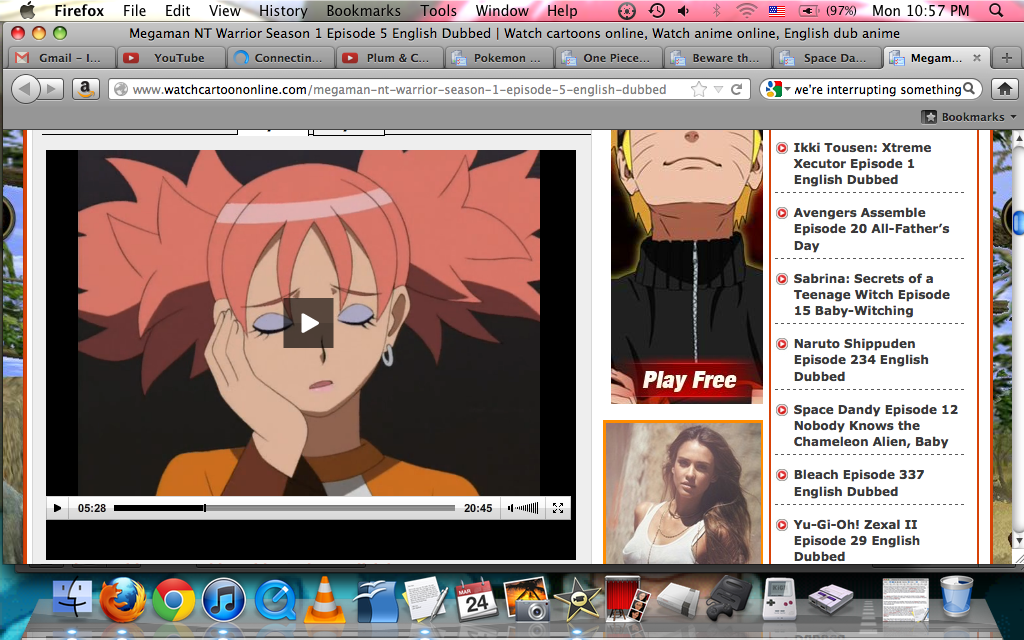Open Naruto Shippuden Episode 234 link

coord(861,360)
